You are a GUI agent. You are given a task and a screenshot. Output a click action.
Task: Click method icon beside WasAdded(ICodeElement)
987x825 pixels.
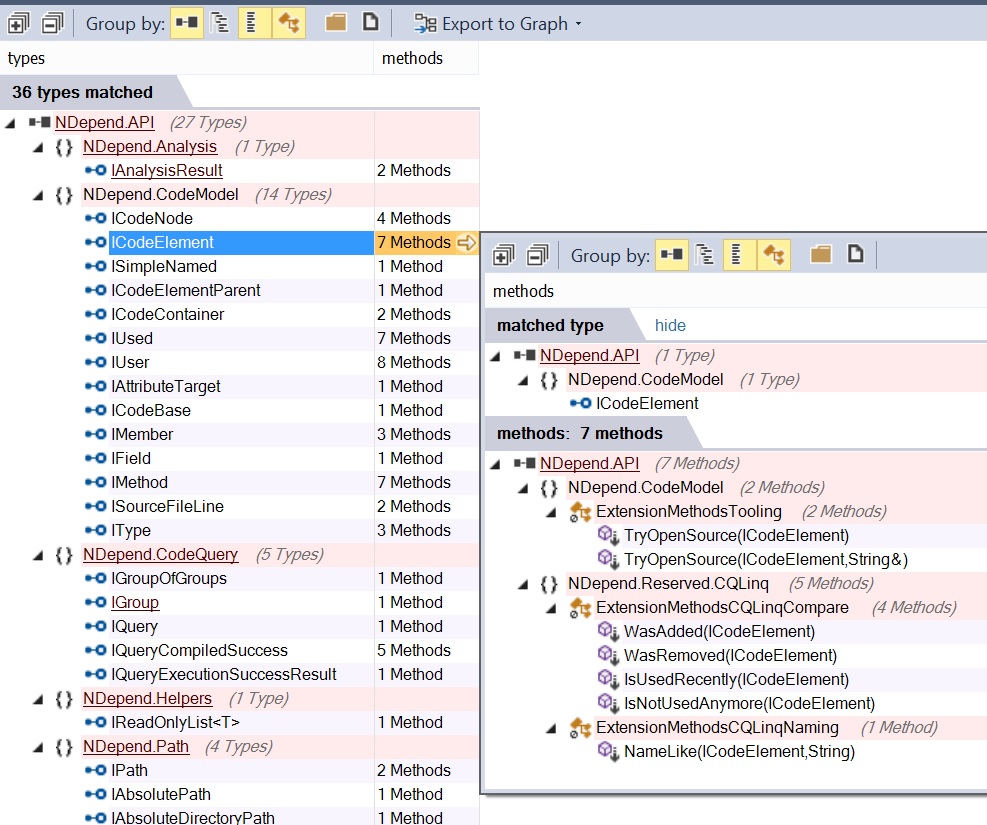coord(608,631)
